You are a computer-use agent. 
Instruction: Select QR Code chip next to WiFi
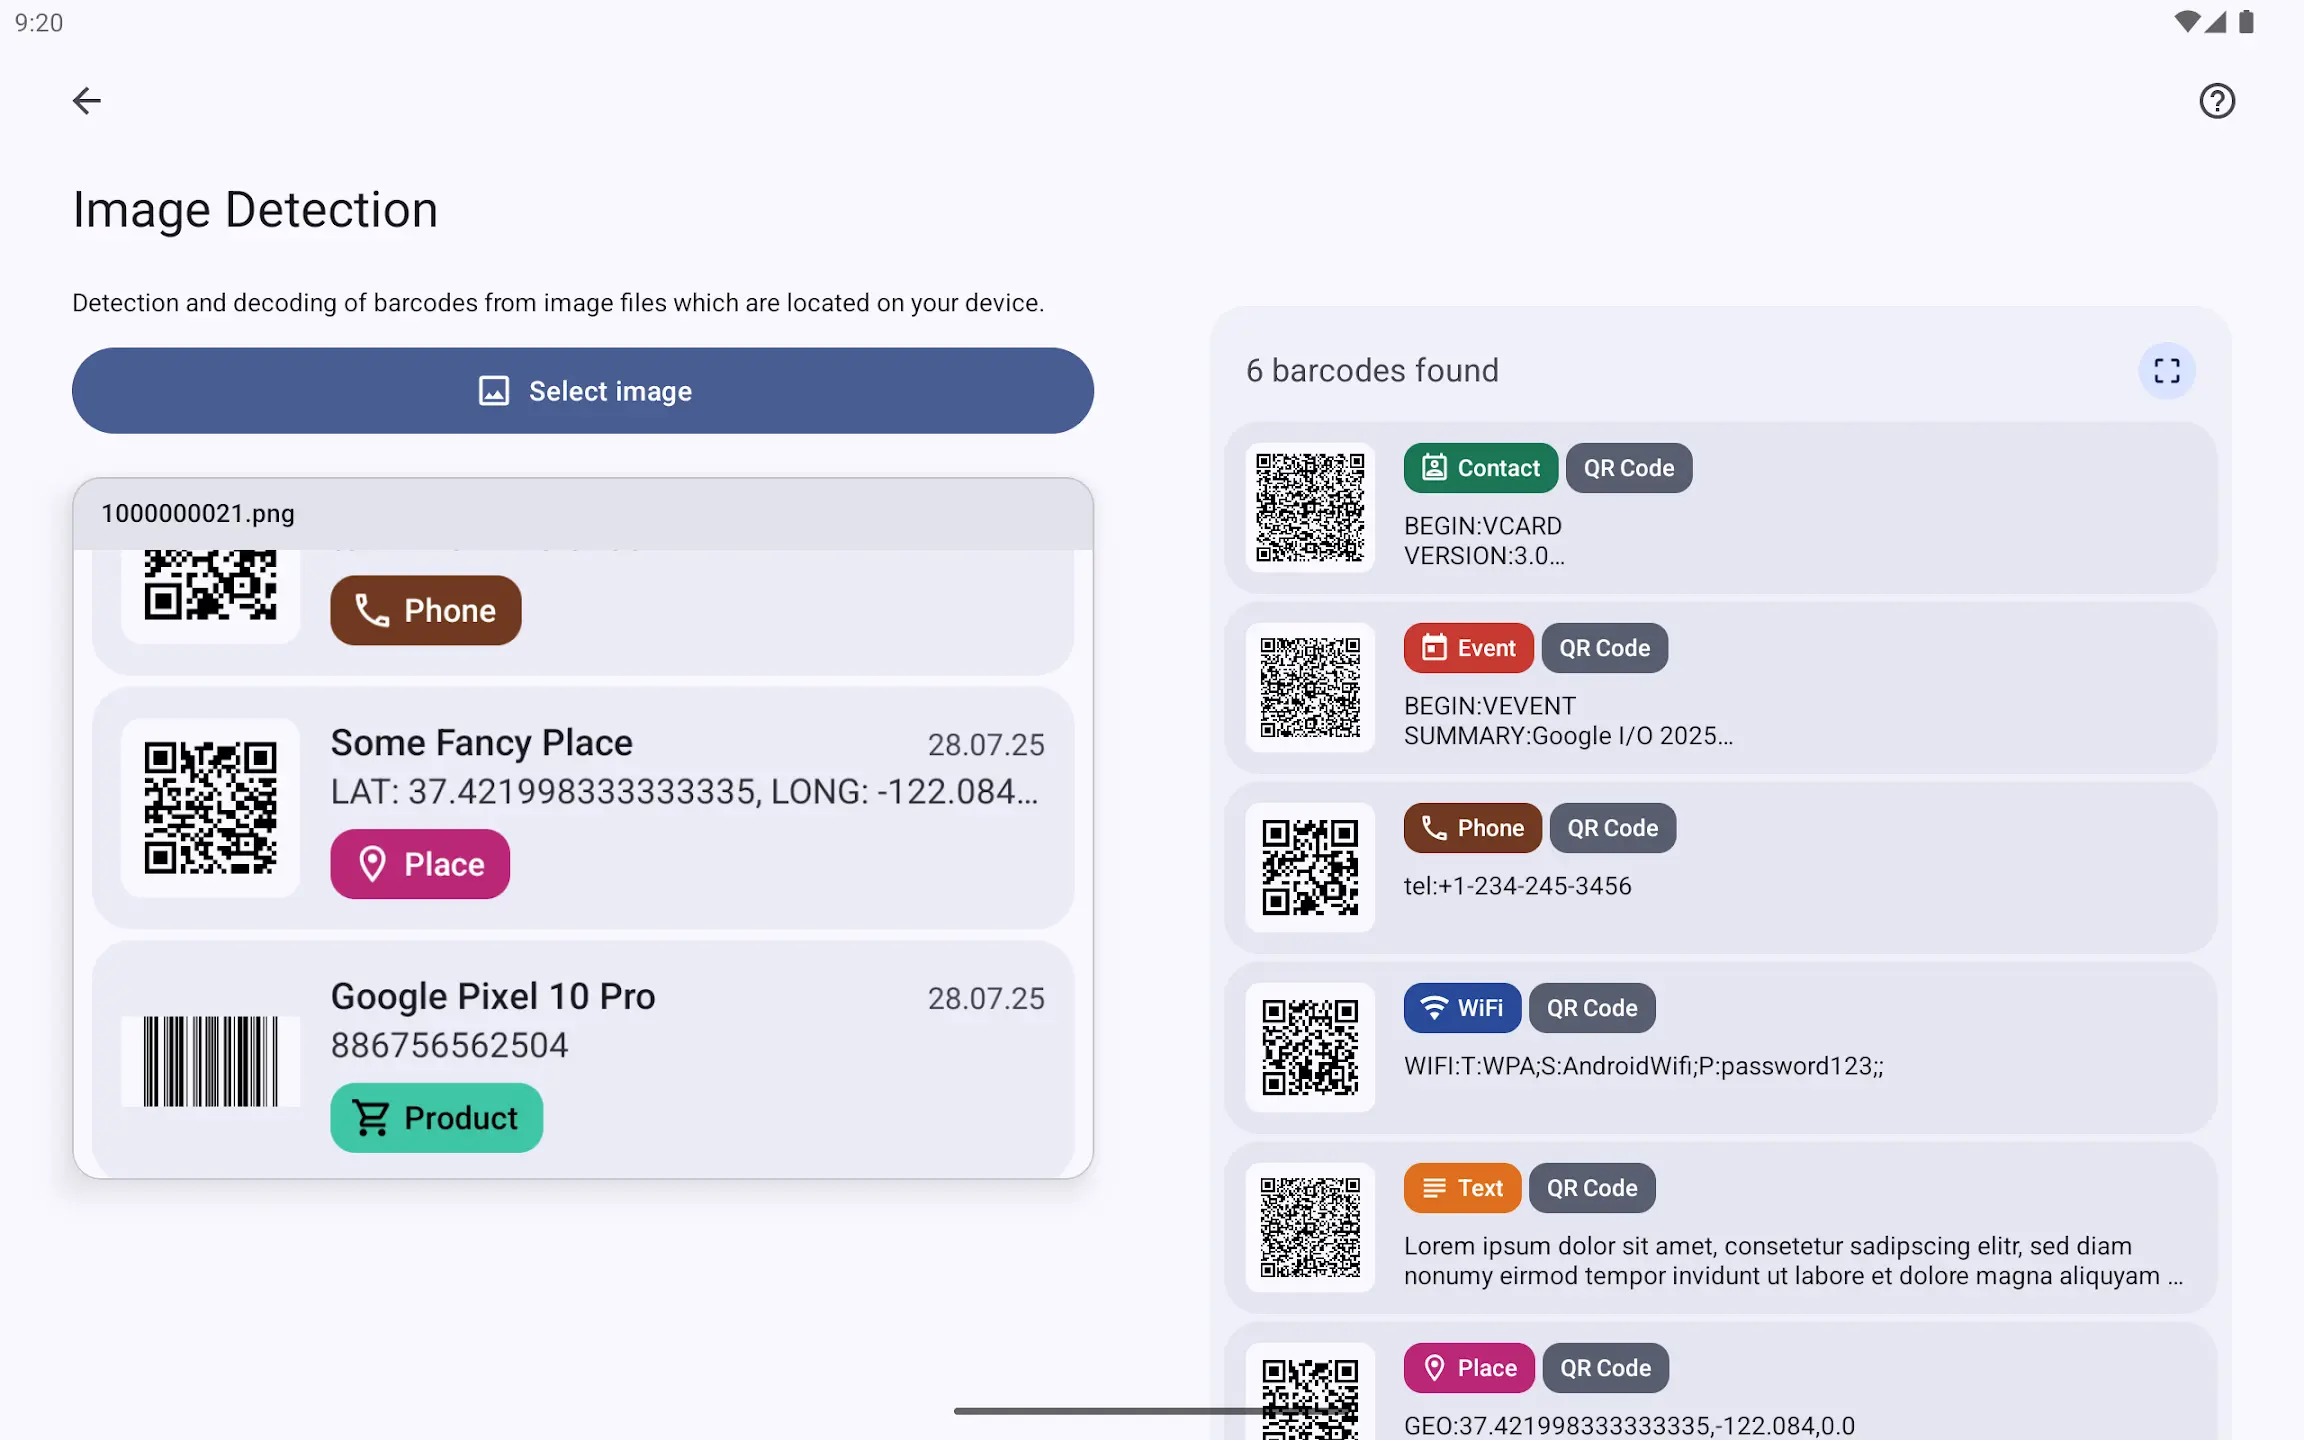click(x=1593, y=1008)
